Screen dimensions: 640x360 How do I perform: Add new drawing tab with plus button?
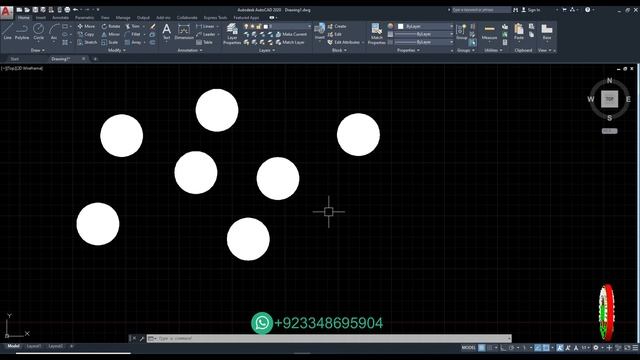tap(95, 59)
